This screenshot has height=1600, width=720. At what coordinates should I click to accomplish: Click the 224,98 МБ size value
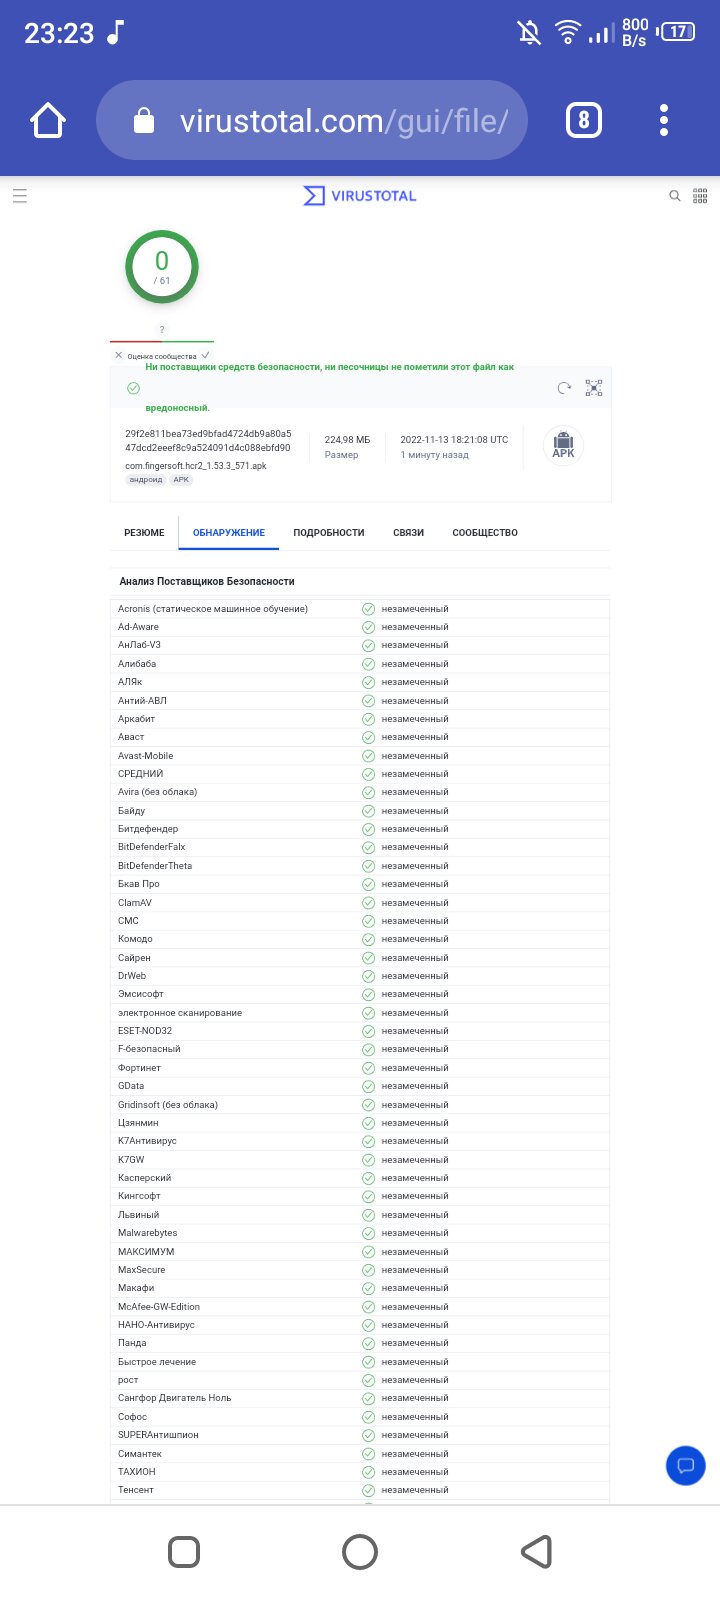point(347,440)
